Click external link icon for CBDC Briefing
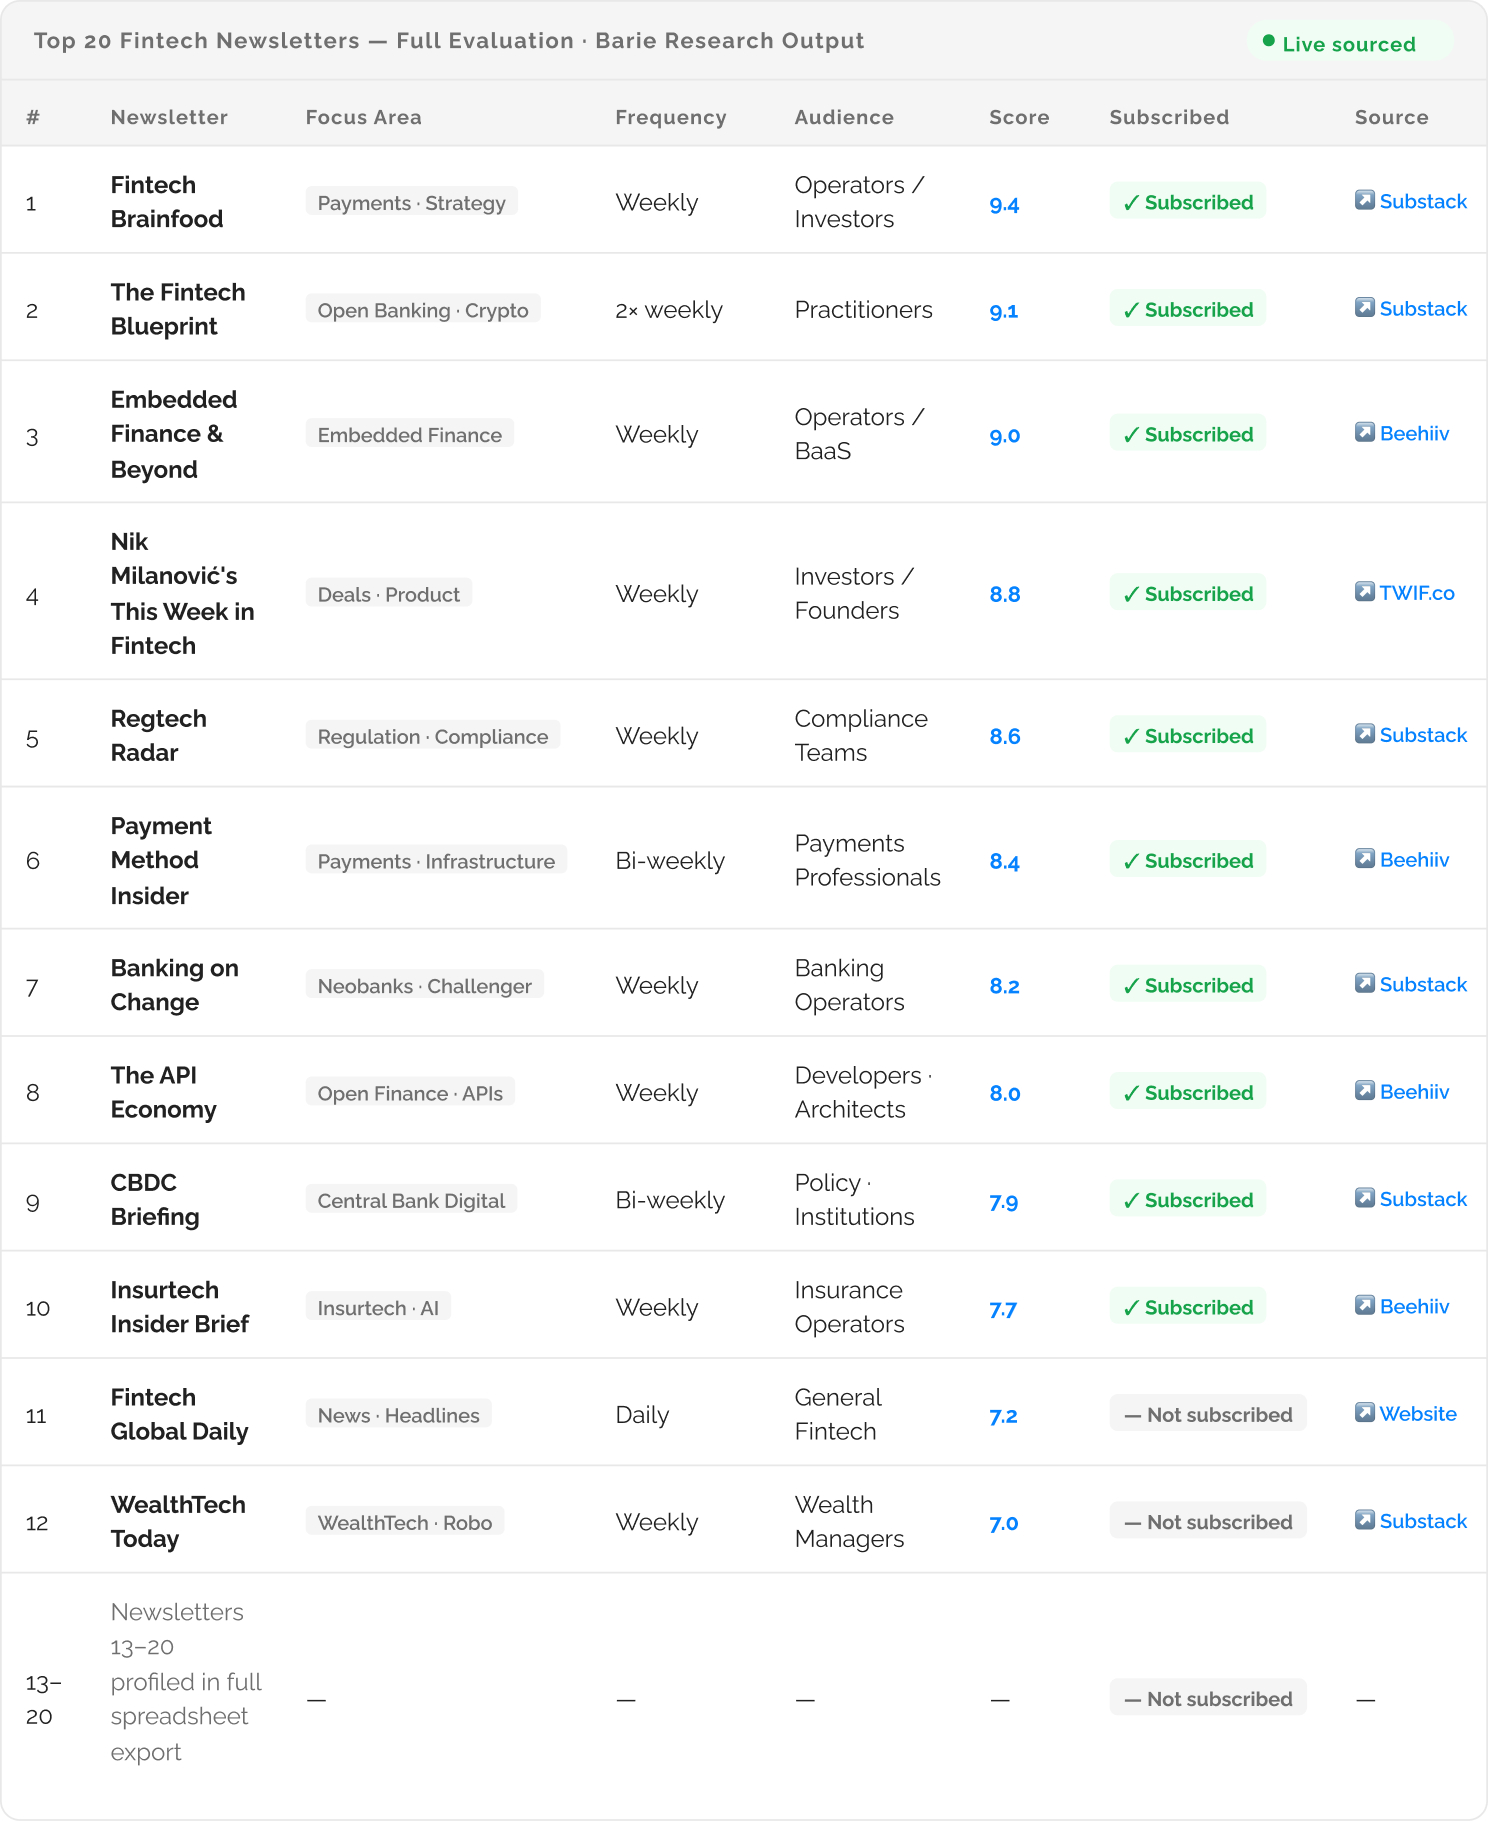Screen dimensions: 1488x1821 point(1364,1198)
